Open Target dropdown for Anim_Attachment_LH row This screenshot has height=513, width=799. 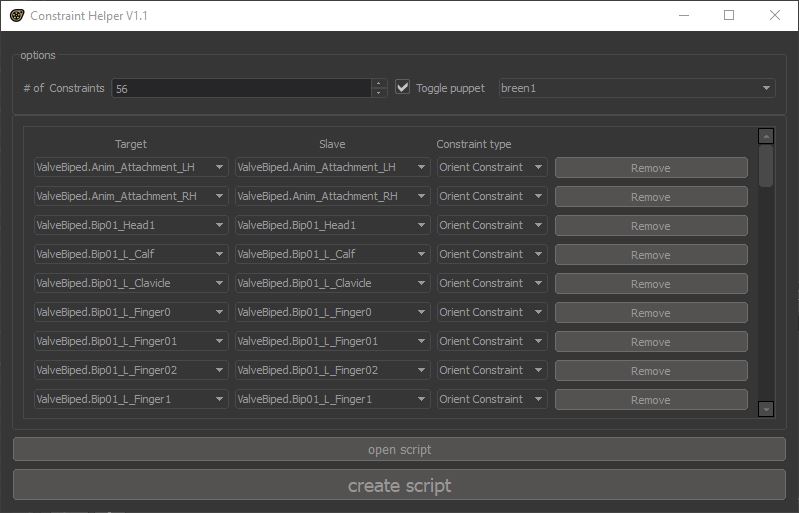(x=130, y=167)
